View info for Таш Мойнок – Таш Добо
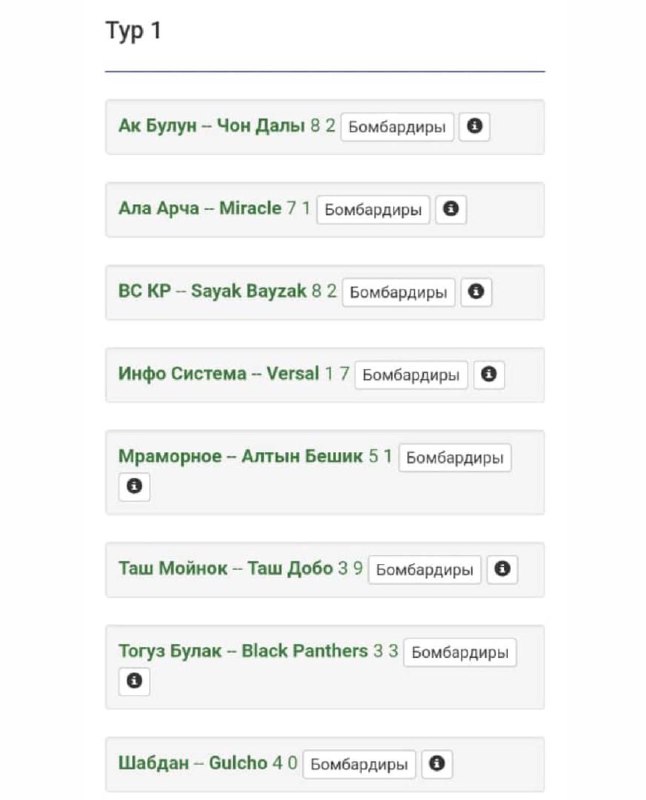The image size is (646, 800). (x=502, y=569)
